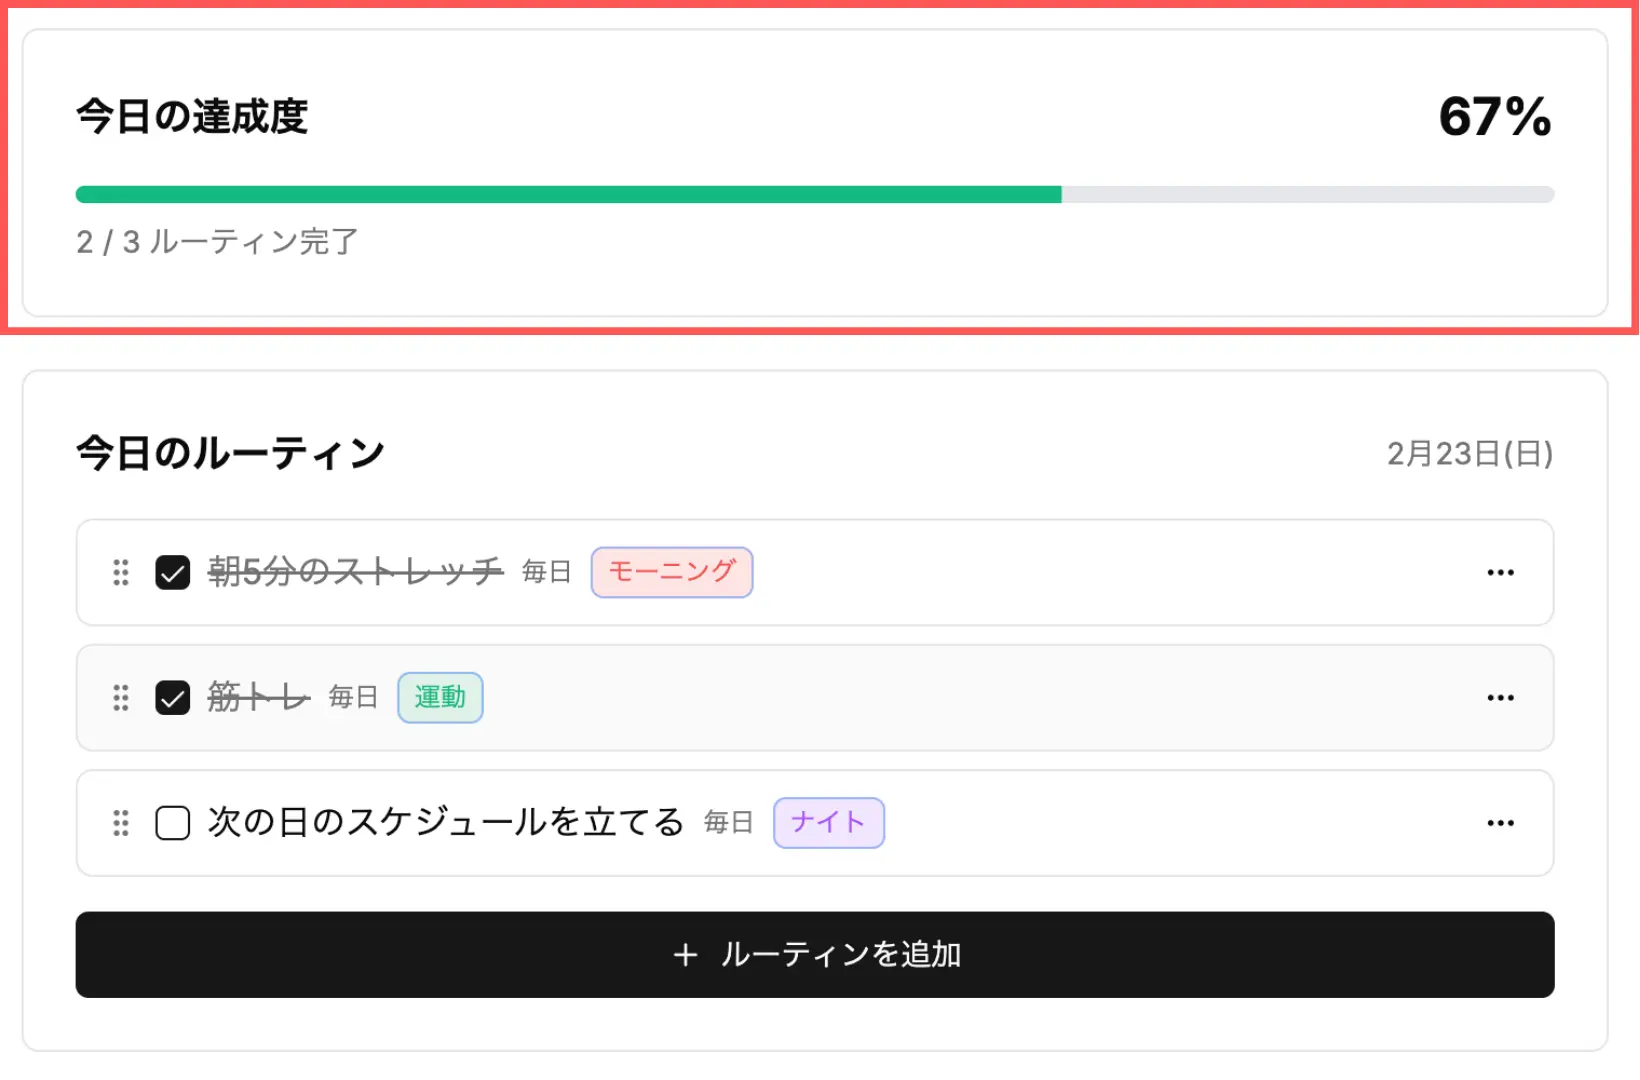Click drag handle for 朝5分のストレッチ routine

point(121,573)
